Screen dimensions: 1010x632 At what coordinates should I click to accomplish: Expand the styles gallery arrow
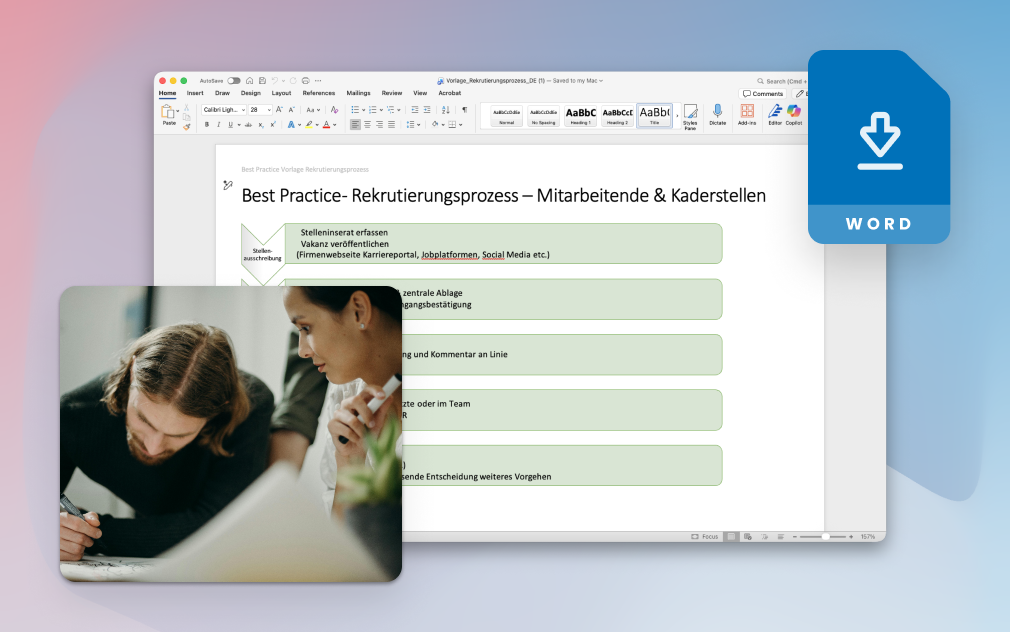pos(677,116)
